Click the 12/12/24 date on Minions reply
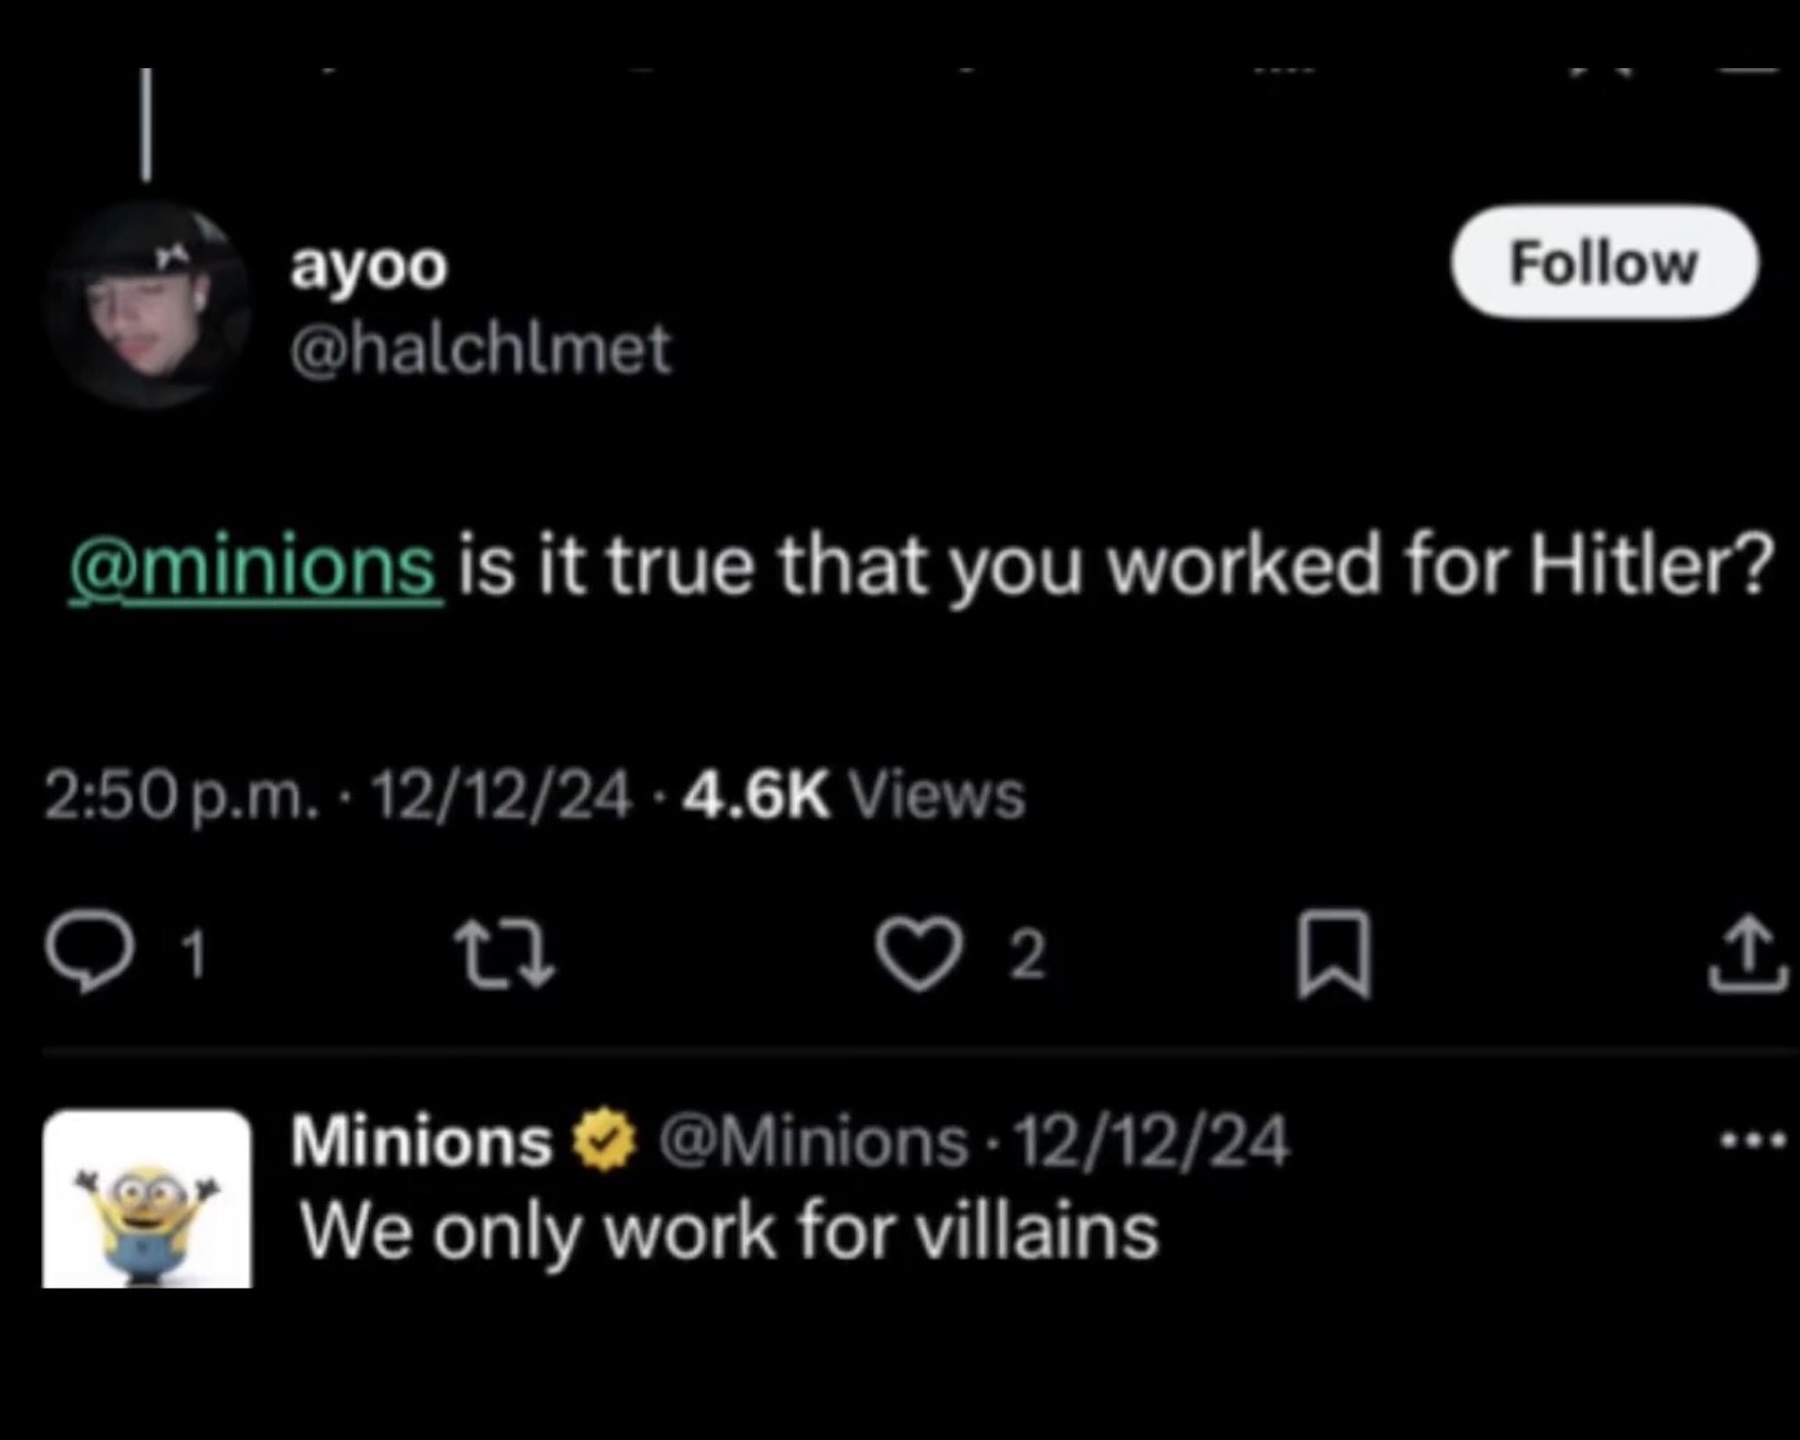Screen dimensions: 1800x1440 coord(1152,1141)
